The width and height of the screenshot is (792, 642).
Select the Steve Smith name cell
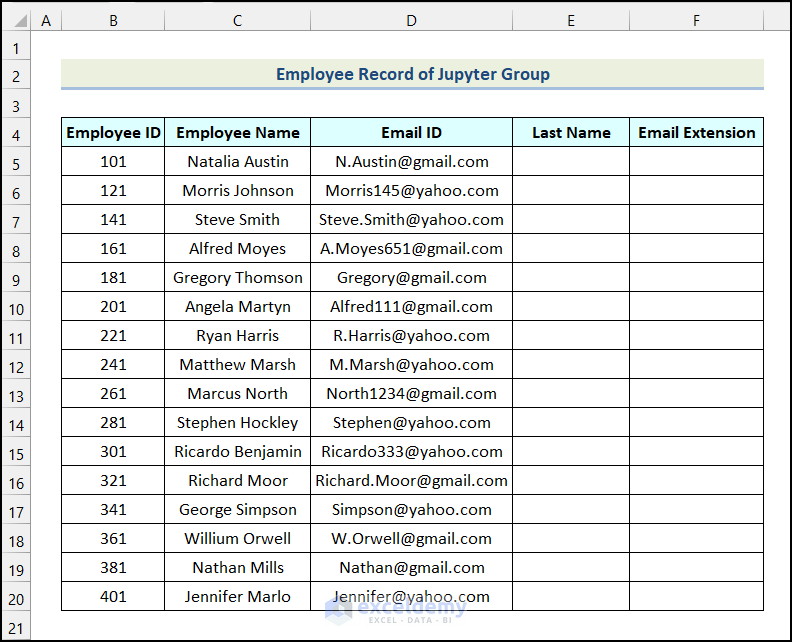pos(237,219)
